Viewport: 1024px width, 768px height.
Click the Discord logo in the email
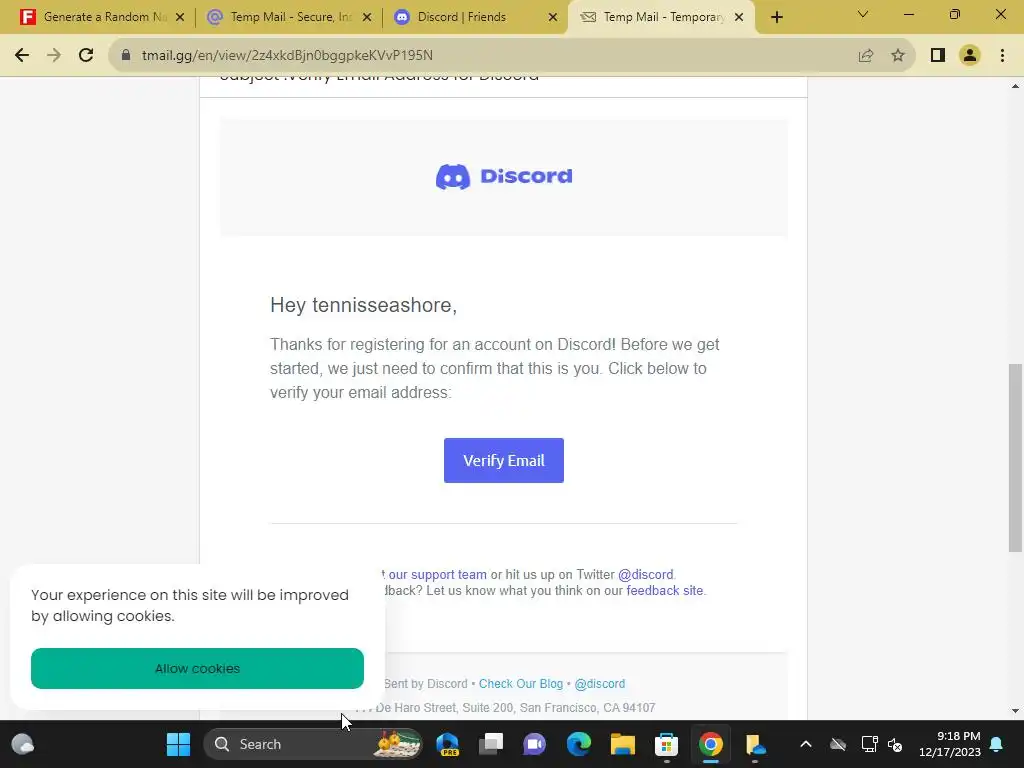[504, 176]
